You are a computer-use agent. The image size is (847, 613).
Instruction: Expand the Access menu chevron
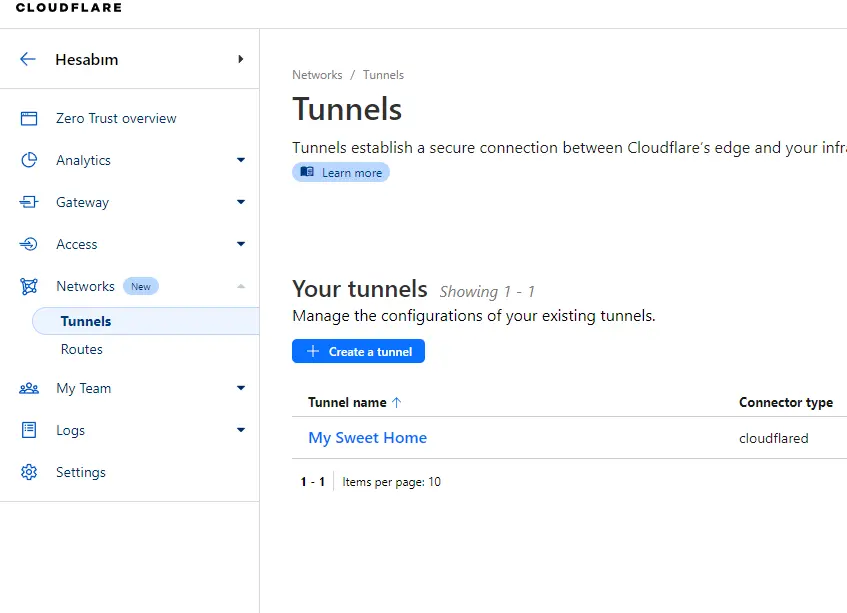point(241,244)
